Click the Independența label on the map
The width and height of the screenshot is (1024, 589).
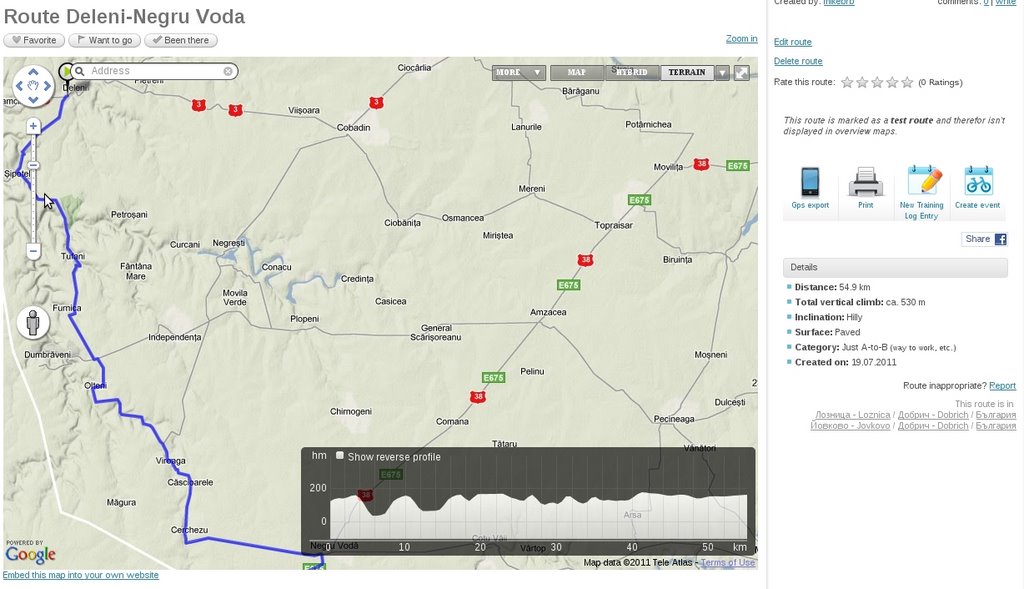[x=174, y=338]
